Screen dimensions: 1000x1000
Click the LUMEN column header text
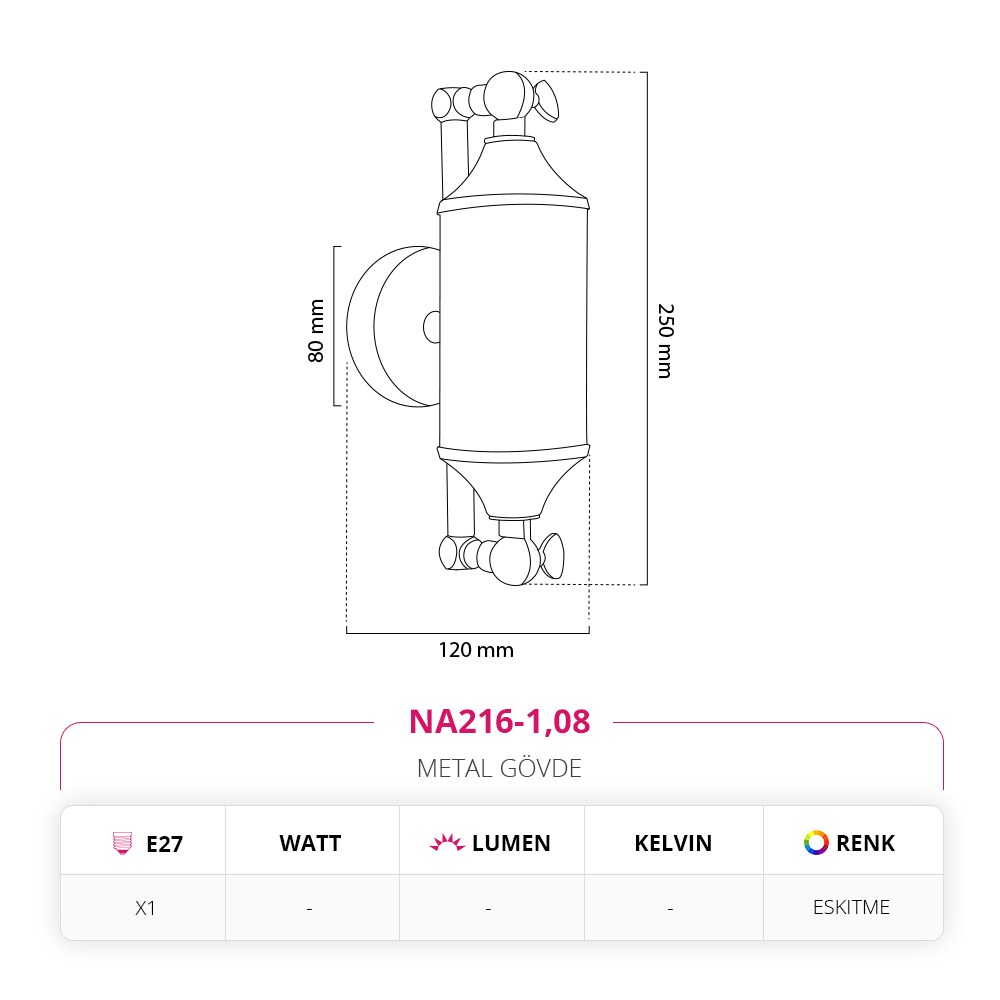511,843
